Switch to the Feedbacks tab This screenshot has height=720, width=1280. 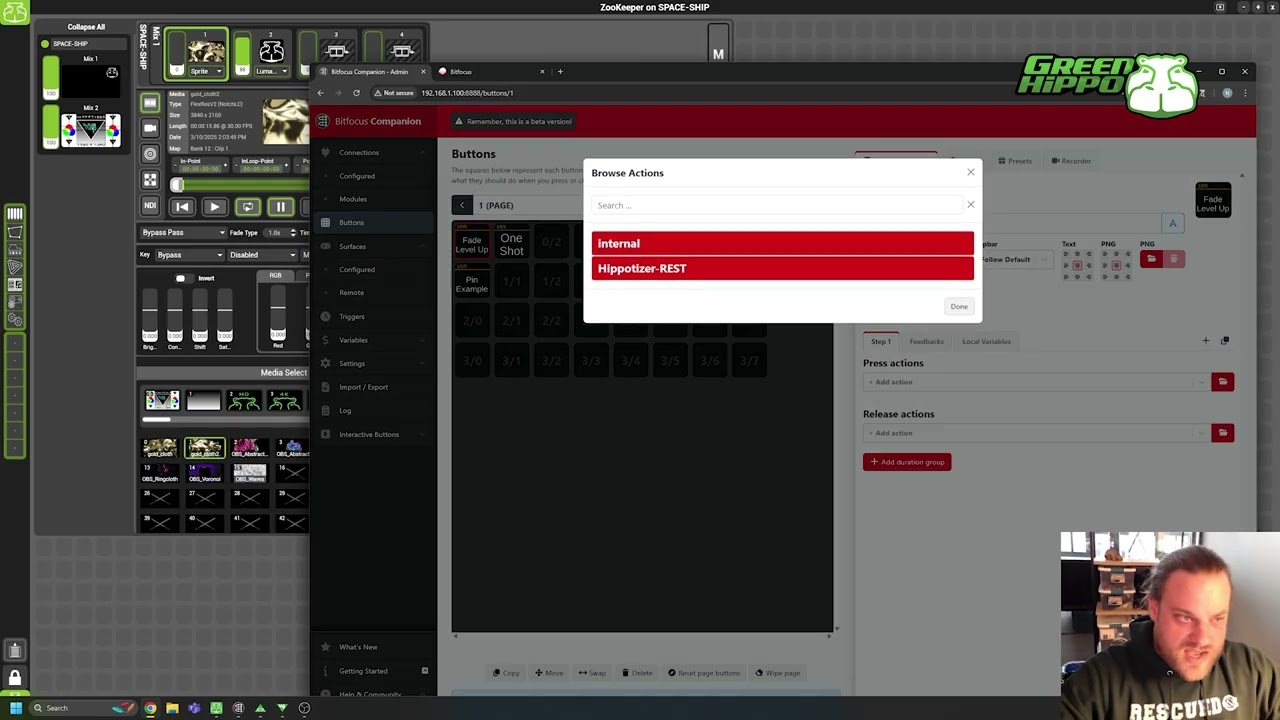pyautogui.click(x=926, y=341)
